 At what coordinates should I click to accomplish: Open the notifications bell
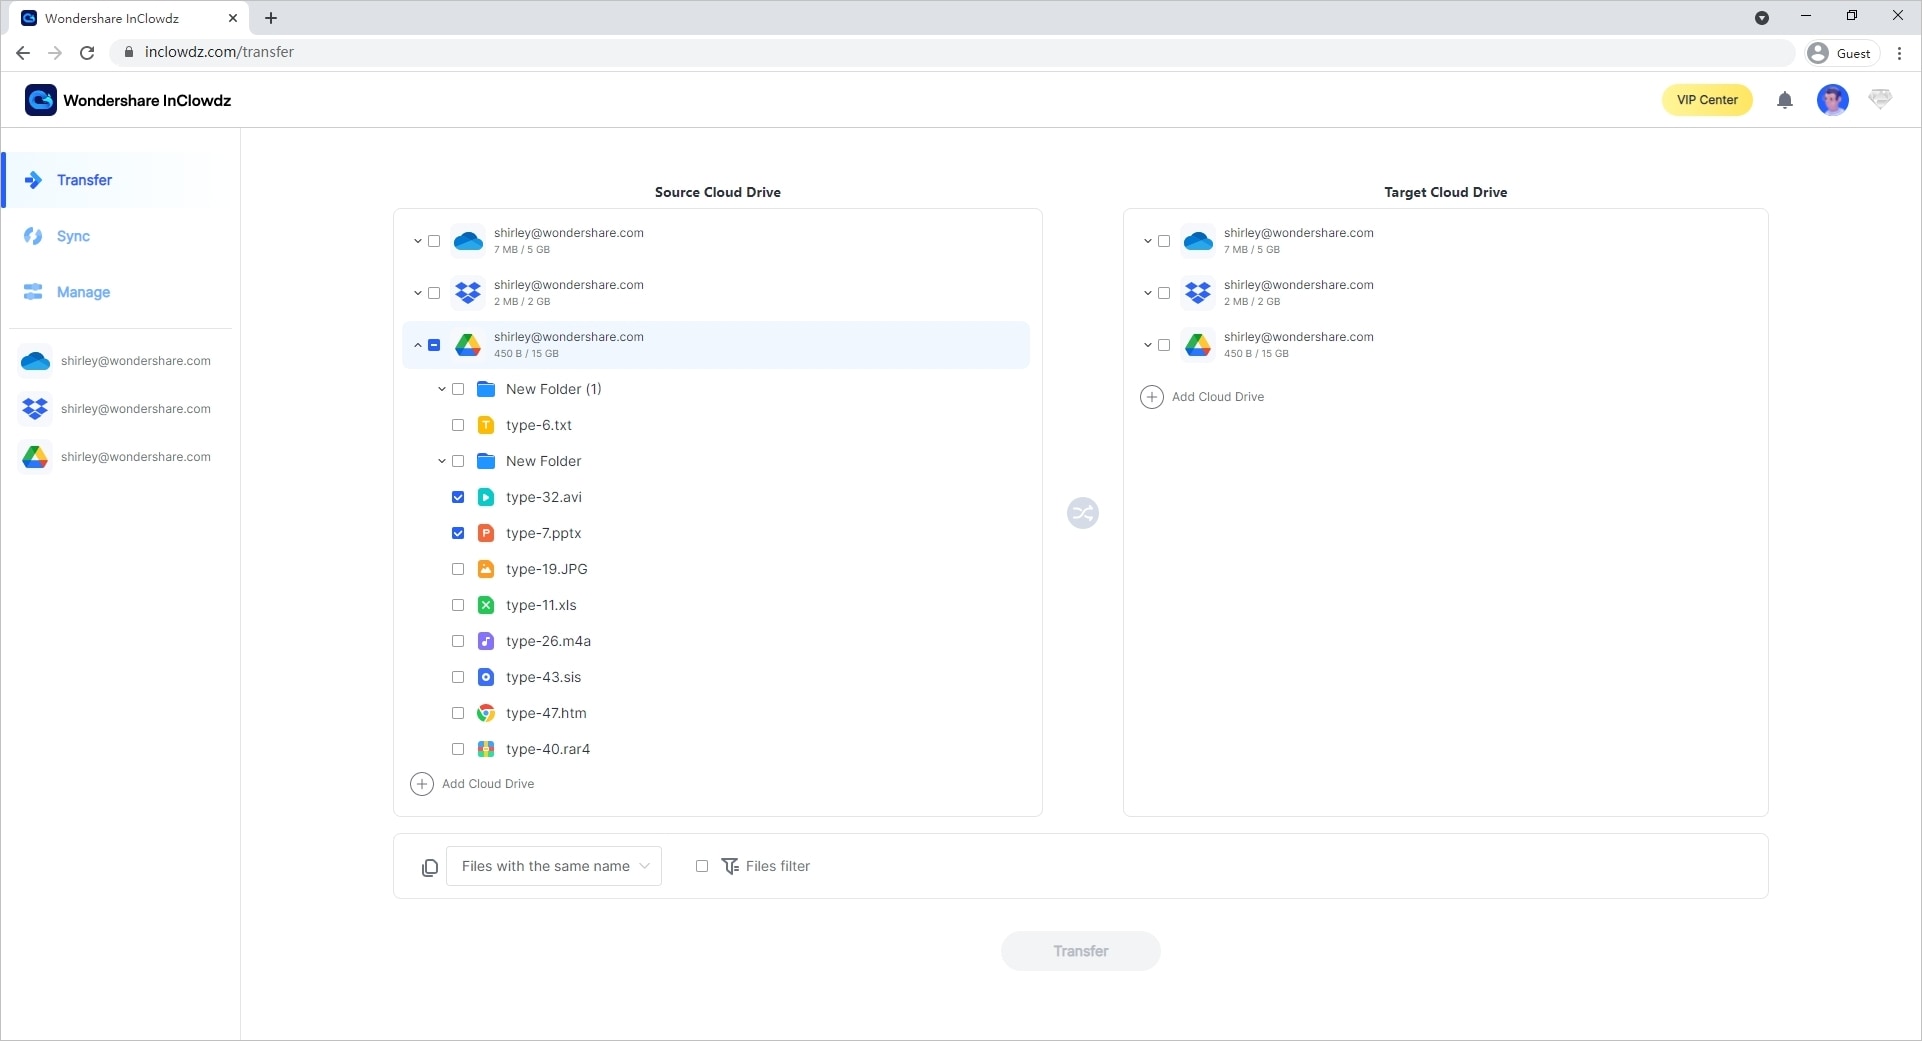tap(1785, 100)
